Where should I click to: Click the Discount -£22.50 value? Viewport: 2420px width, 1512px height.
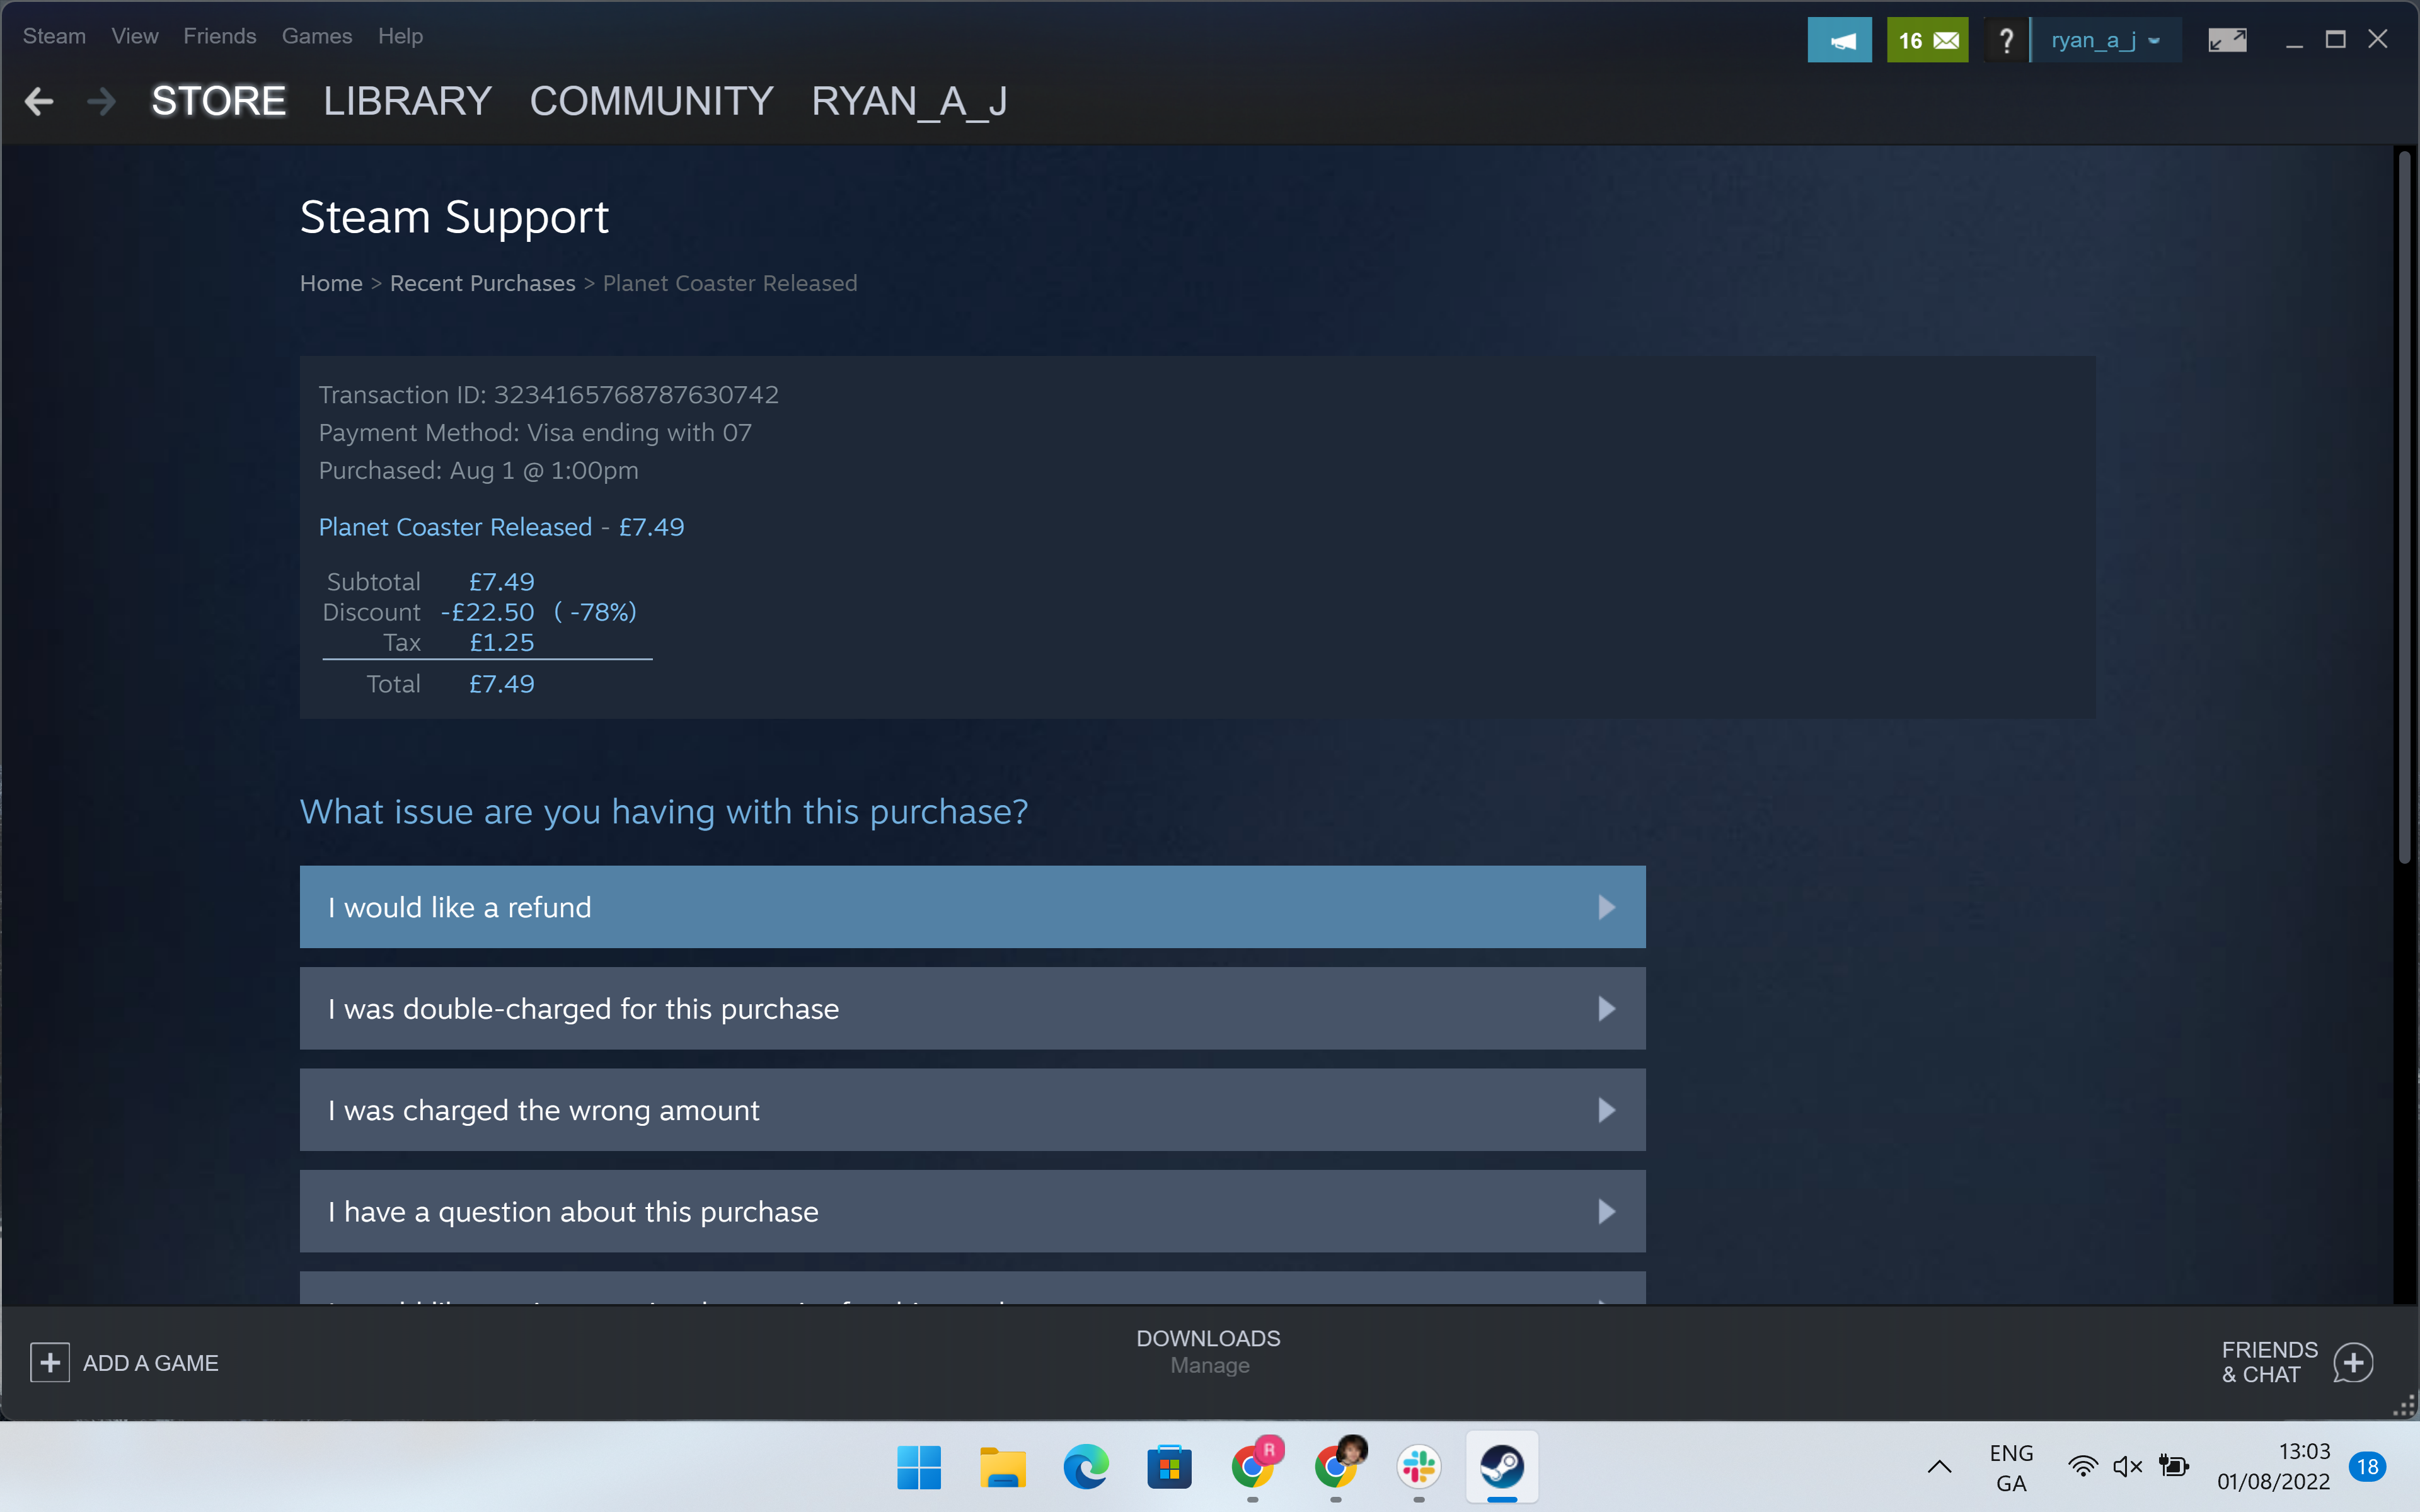click(487, 612)
